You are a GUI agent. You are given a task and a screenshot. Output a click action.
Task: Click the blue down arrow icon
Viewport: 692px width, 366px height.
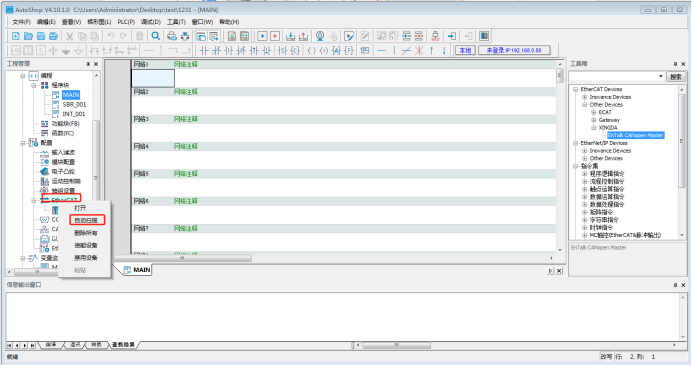tap(444, 51)
